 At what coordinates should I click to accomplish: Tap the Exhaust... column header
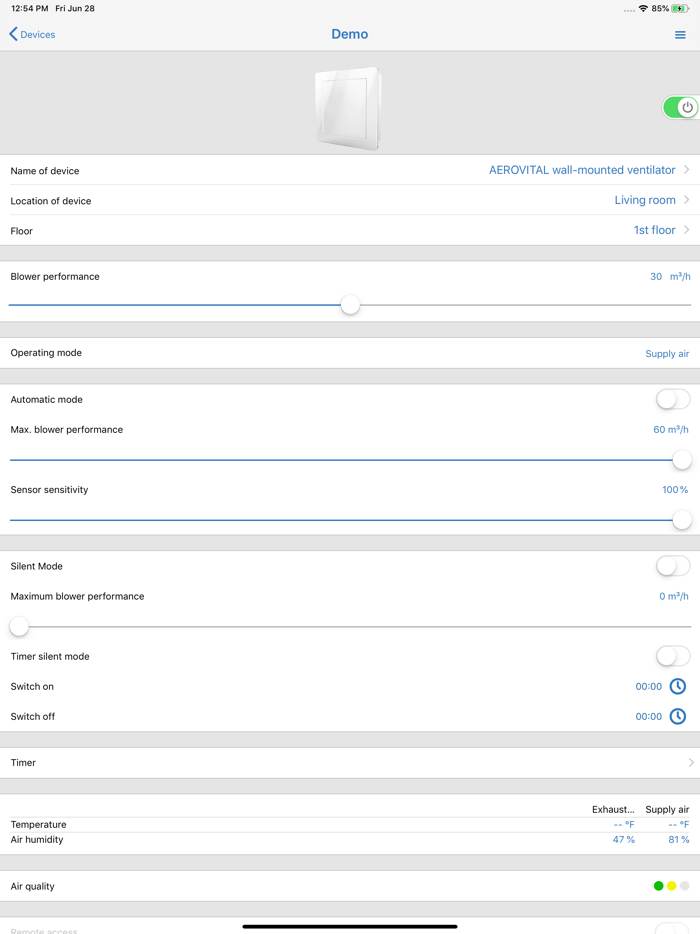[613, 810]
